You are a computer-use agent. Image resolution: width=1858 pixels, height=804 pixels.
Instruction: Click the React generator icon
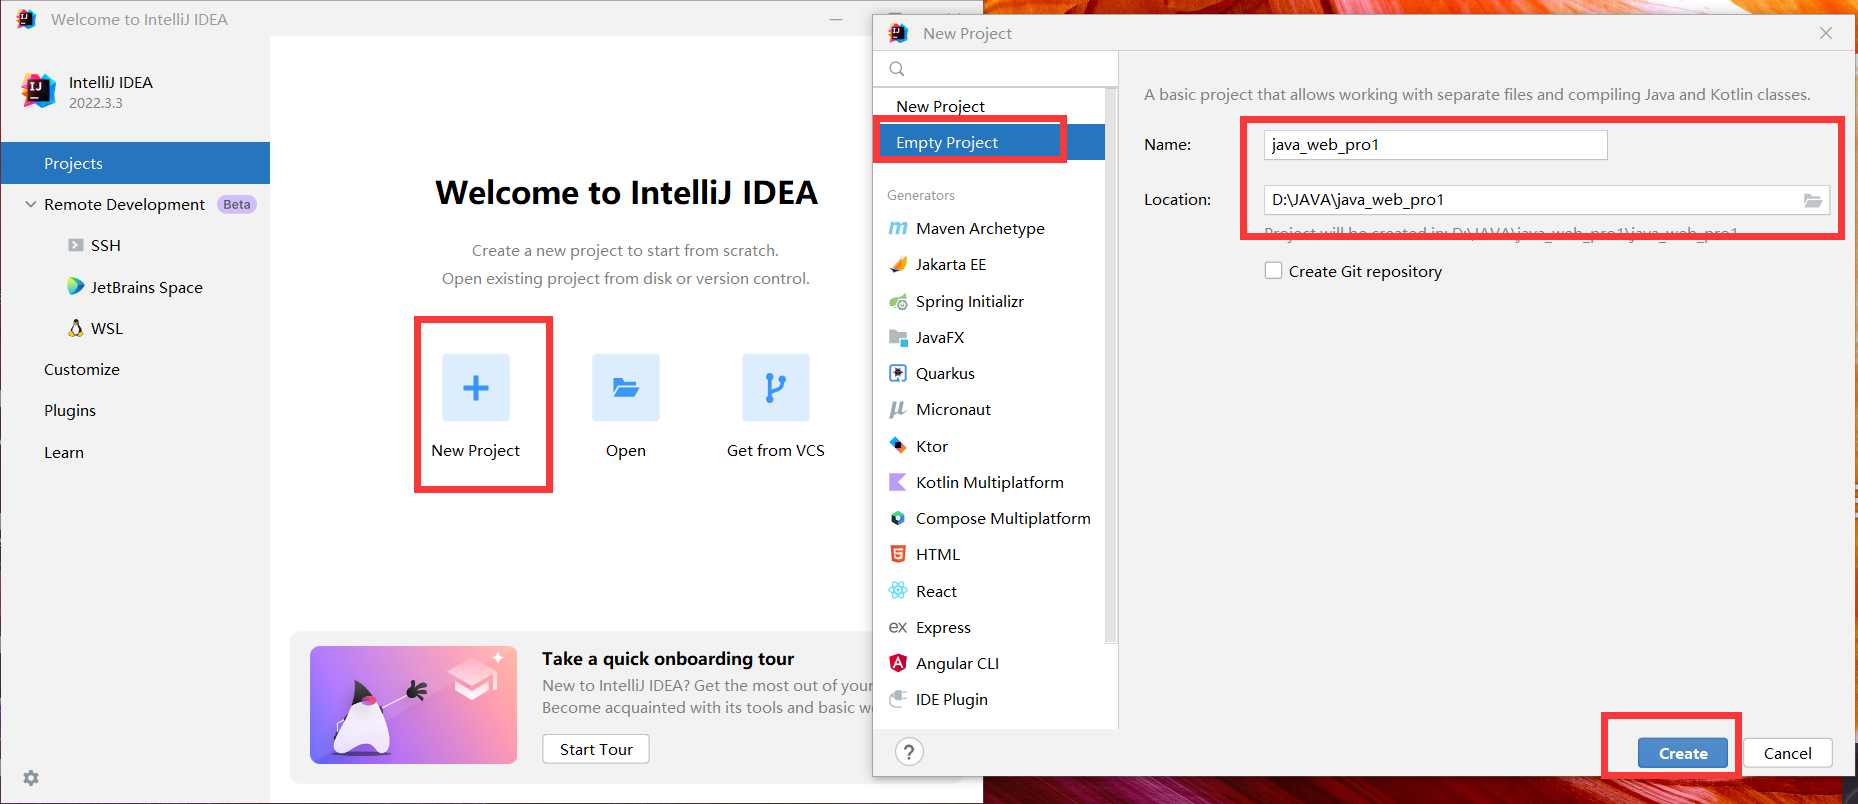898,590
